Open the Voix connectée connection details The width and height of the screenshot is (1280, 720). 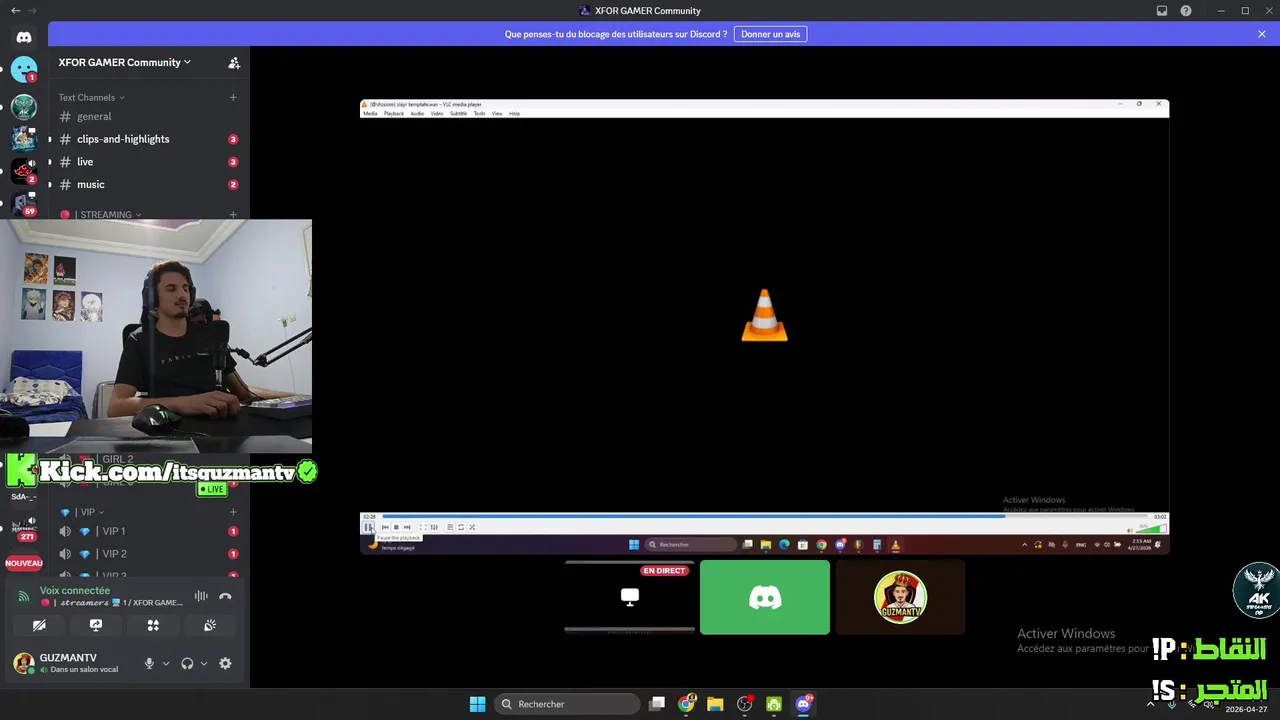[x=75, y=591]
